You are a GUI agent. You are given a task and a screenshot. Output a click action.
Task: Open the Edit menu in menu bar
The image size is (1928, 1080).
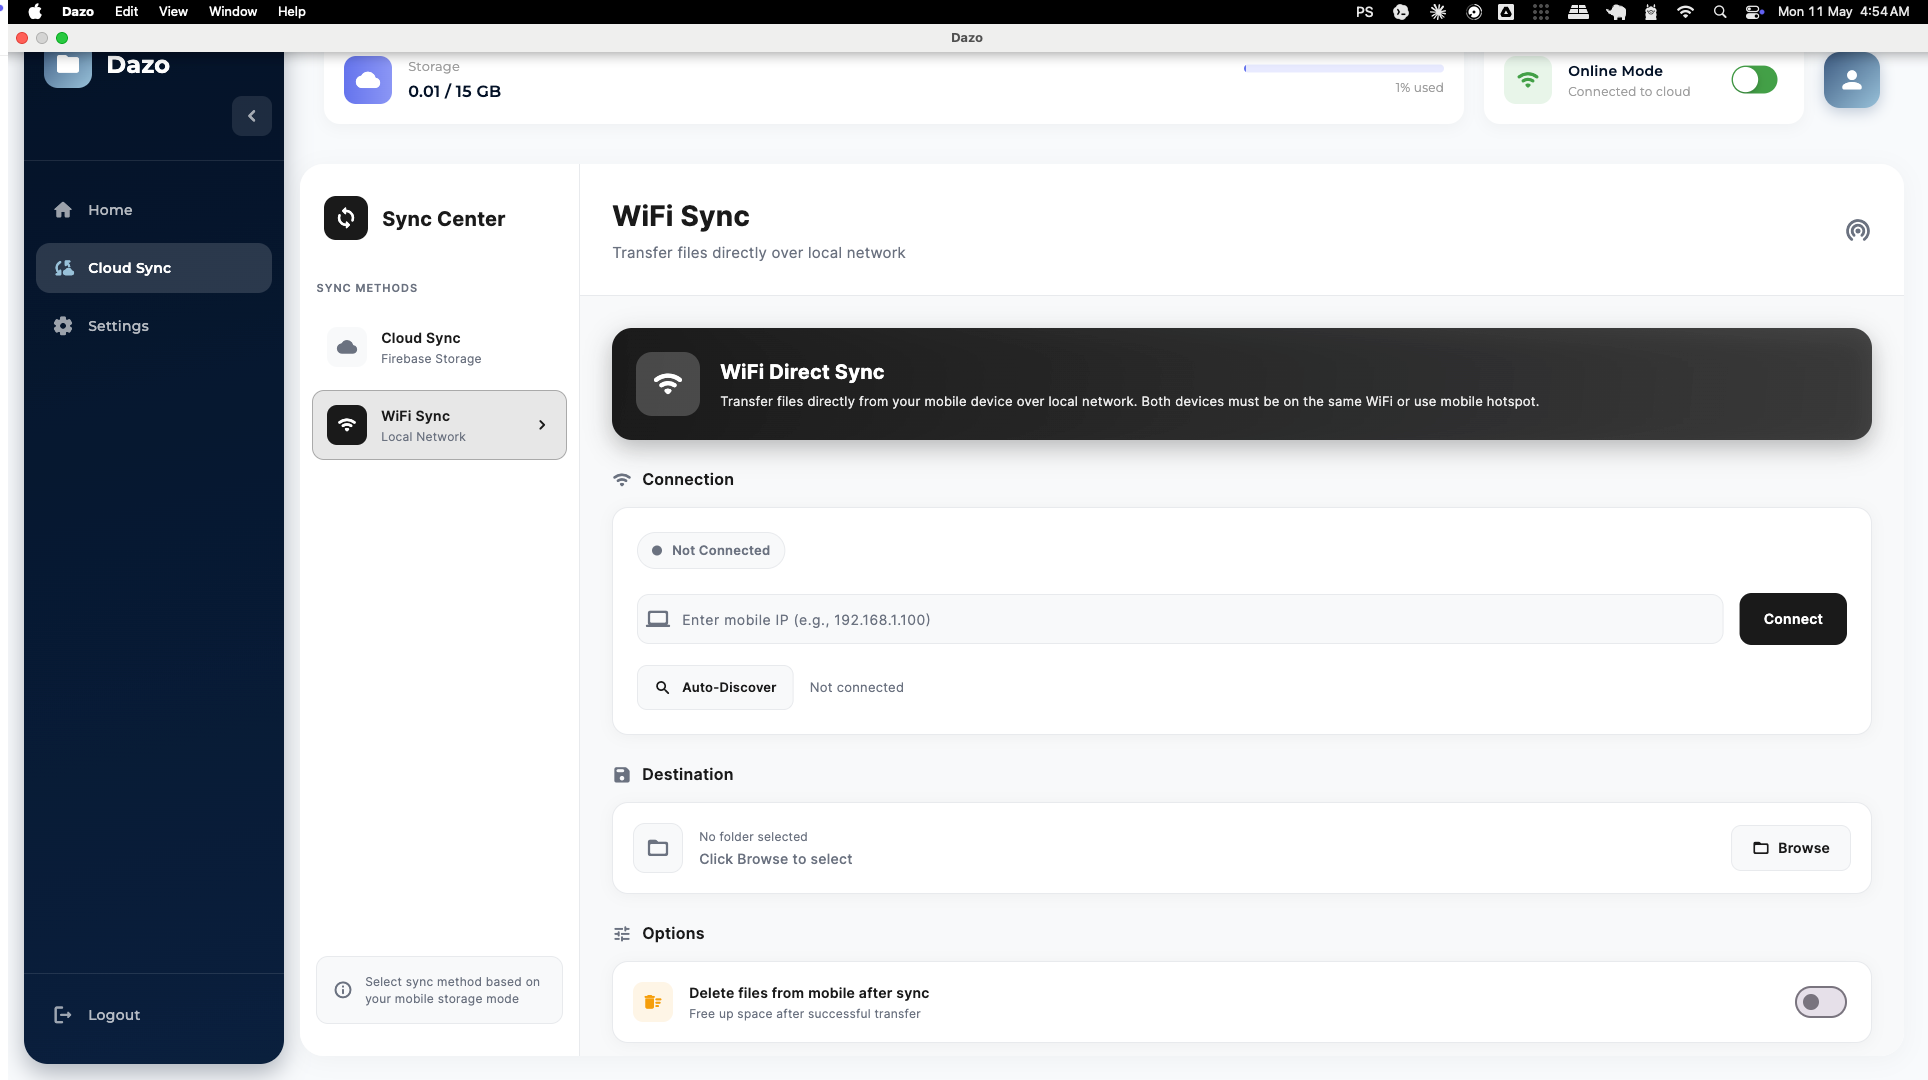tap(126, 12)
